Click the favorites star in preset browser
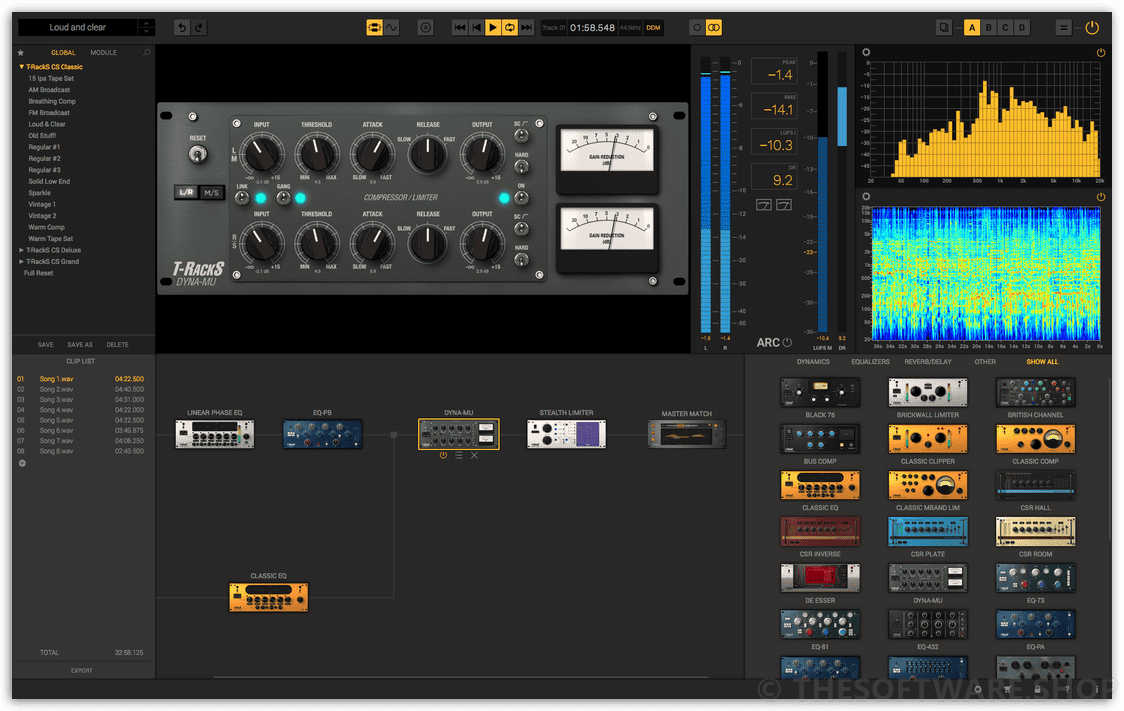Viewport: 1124px width, 711px height. pyautogui.click(x=21, y=52)
